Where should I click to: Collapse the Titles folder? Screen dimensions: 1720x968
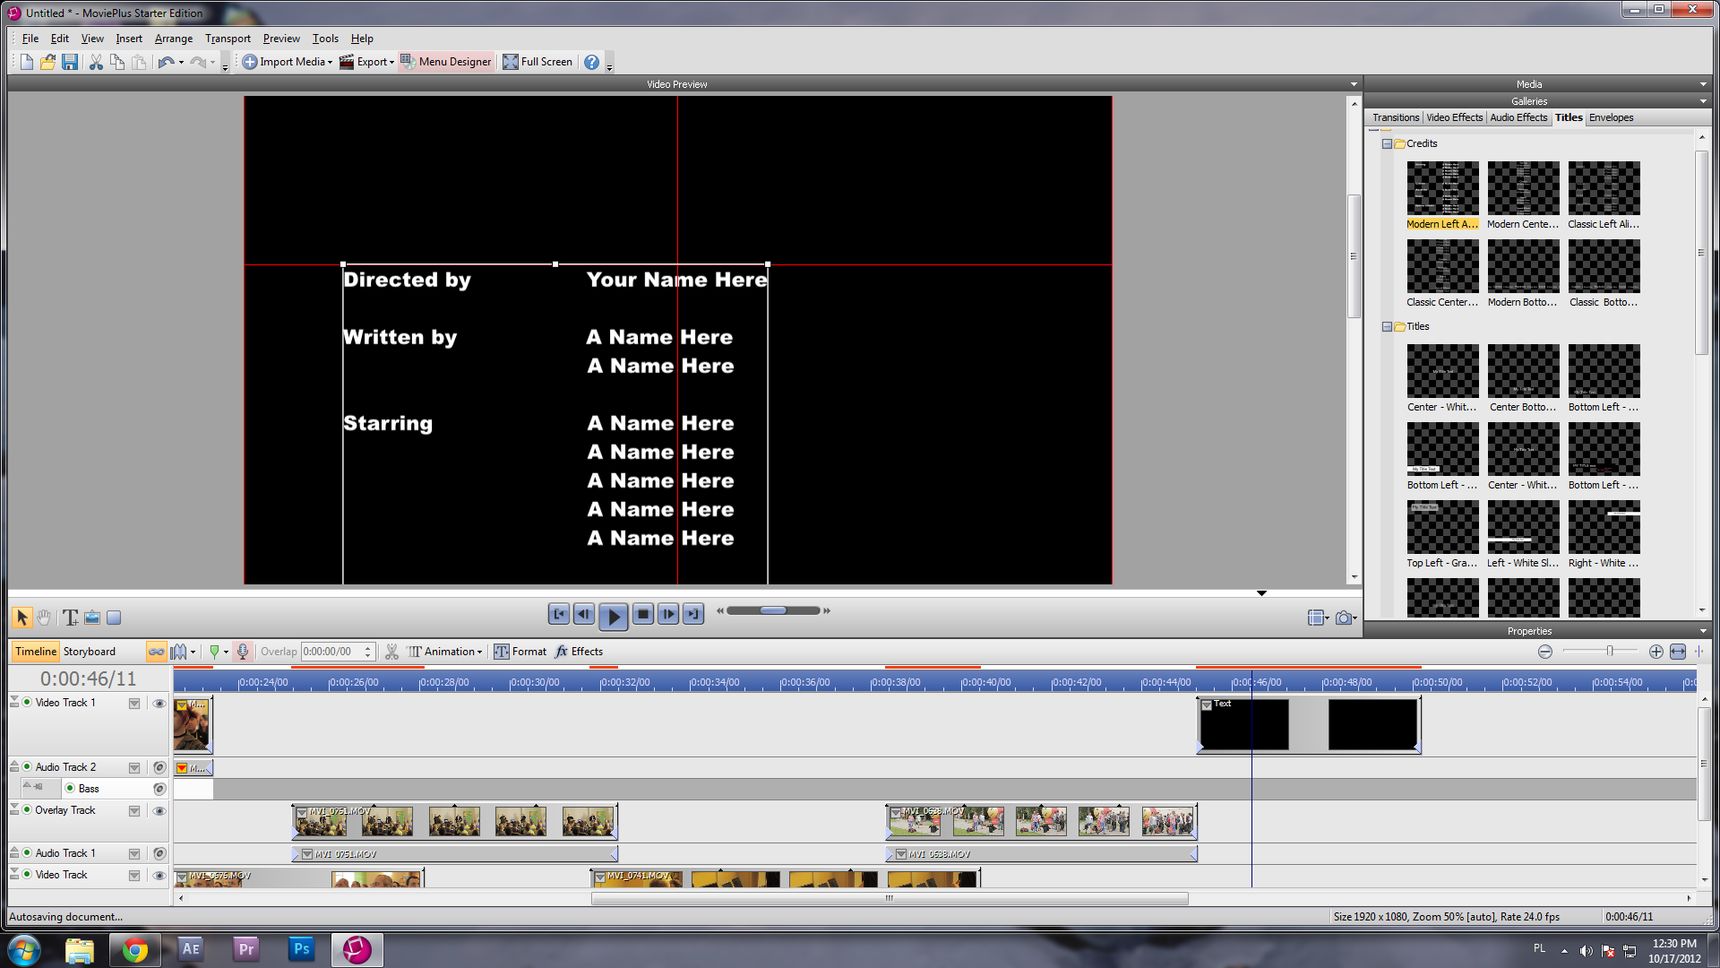click(x=1387, y=327)
